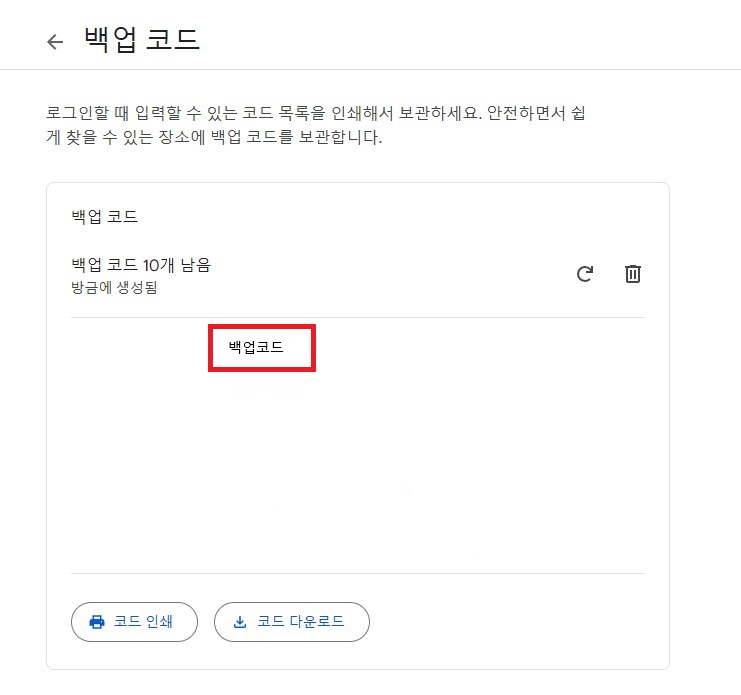The width and height of the screenshot is (741, 695).
Task: Click the trash can icon to delete codes
Action: 633,274
